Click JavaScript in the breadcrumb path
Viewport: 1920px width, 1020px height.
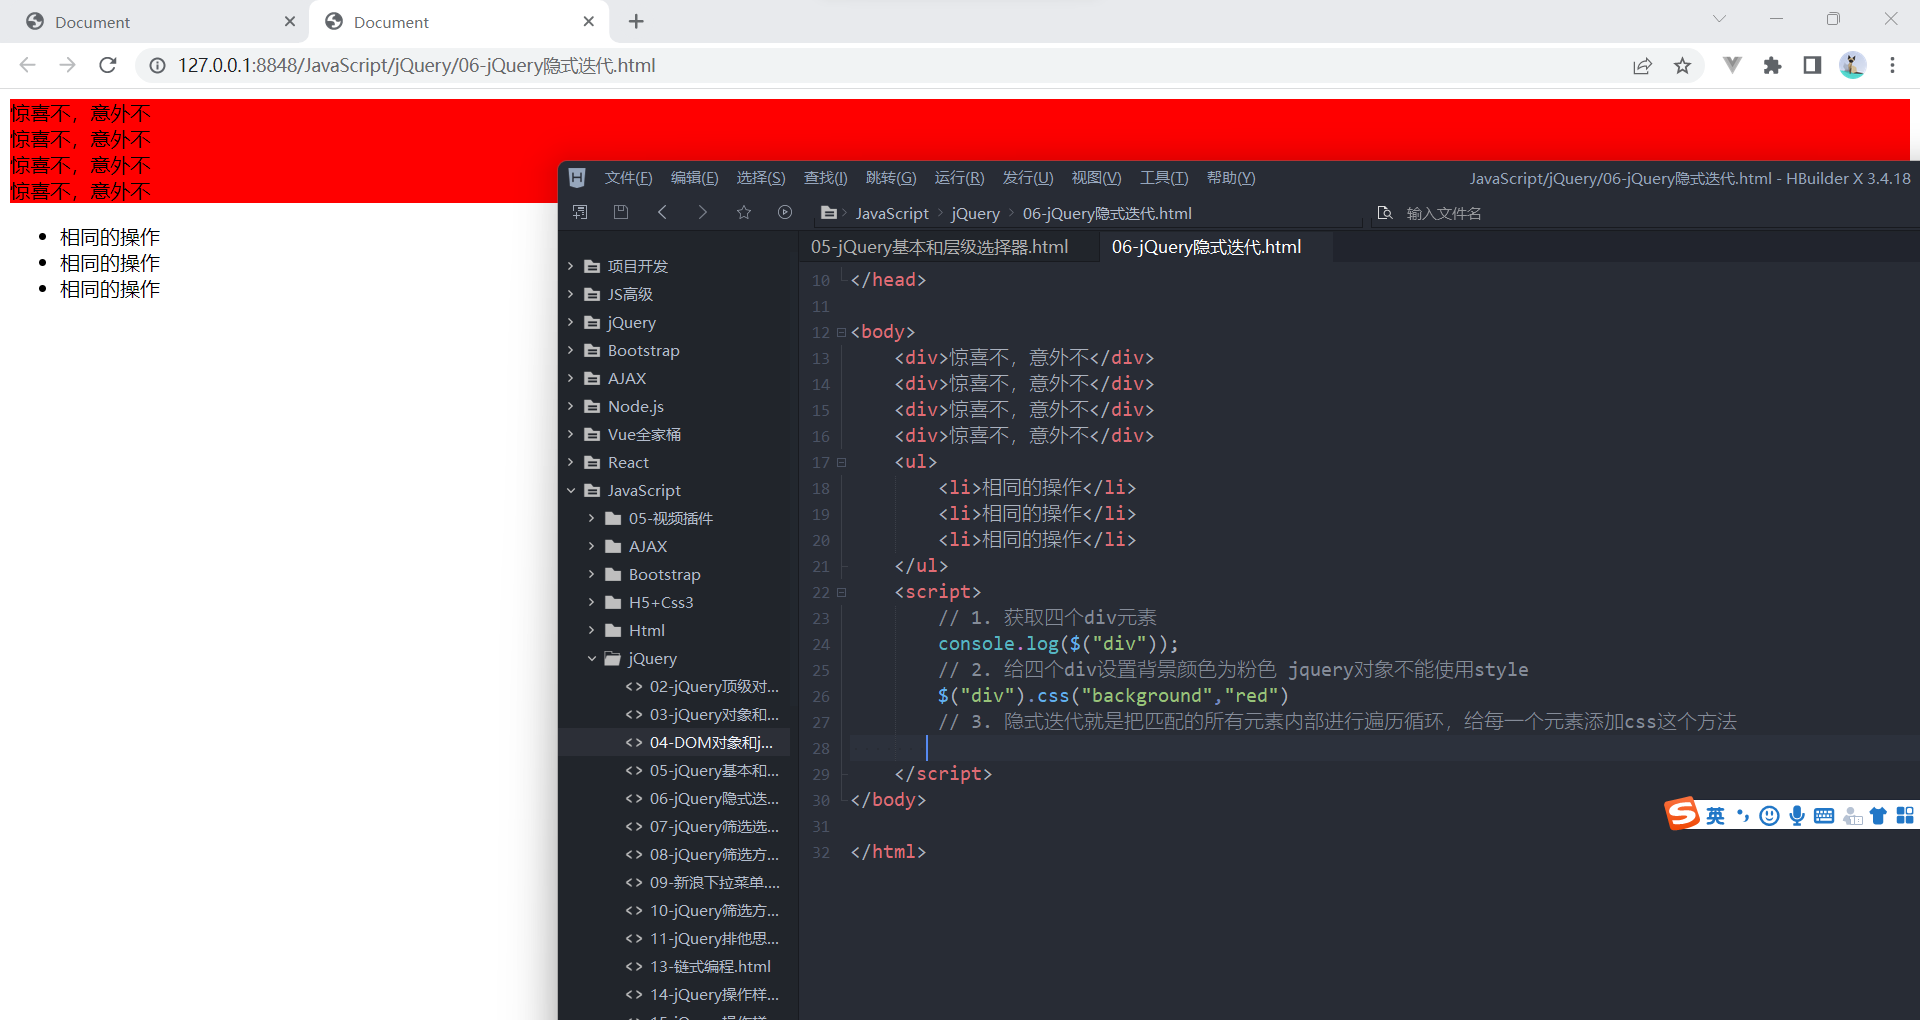(892, 213)
